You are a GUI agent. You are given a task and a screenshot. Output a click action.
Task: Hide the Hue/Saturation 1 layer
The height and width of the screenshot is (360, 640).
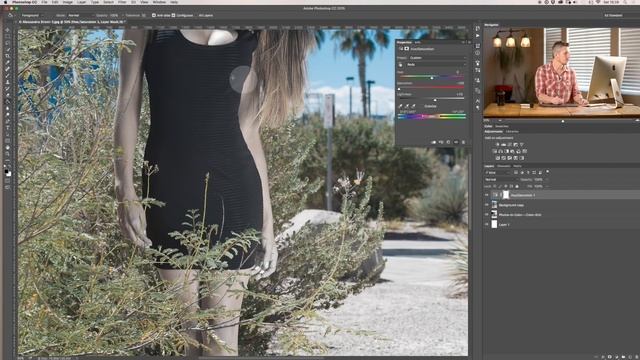487,195
